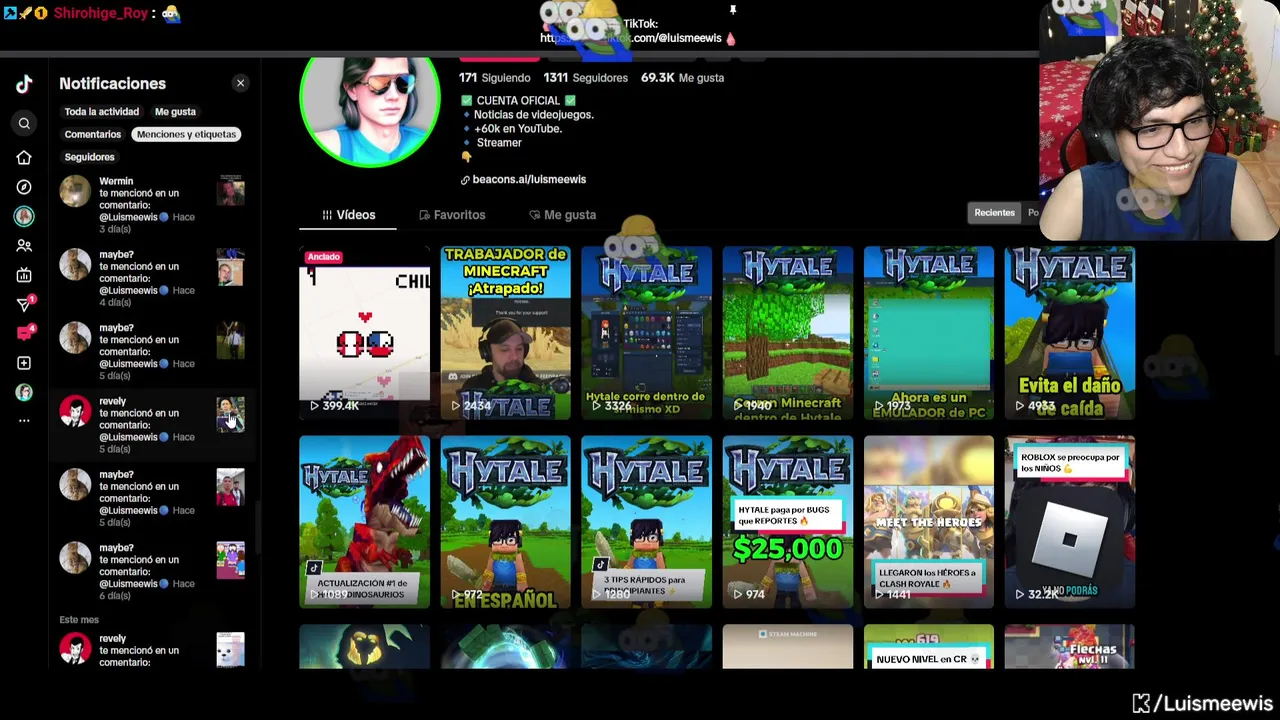This screenshot has height=720, width=1280.
Task: Open revely notification under Este mes
Action: (152, 650)
